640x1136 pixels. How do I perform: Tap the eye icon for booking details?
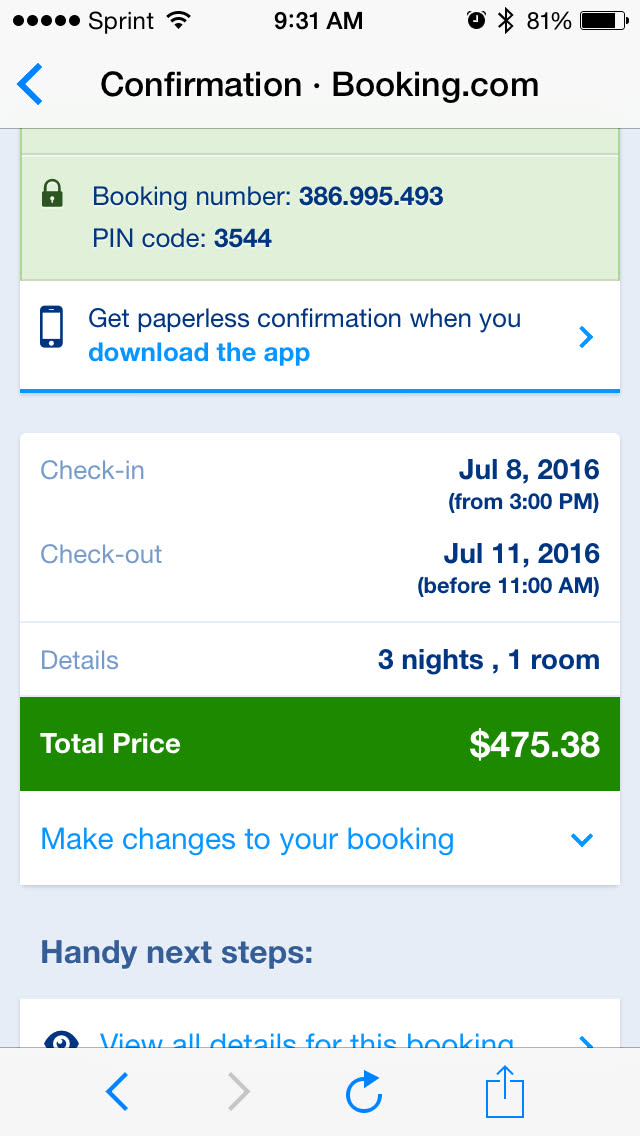click(x=60, y=1041)
